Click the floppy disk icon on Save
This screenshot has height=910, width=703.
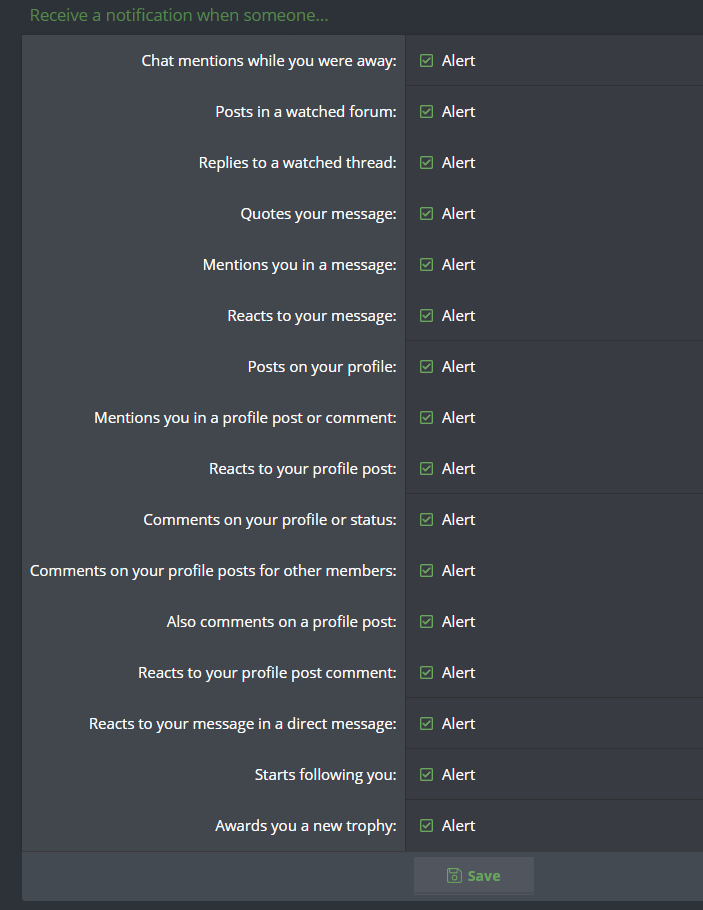click(x=454, y=876)
